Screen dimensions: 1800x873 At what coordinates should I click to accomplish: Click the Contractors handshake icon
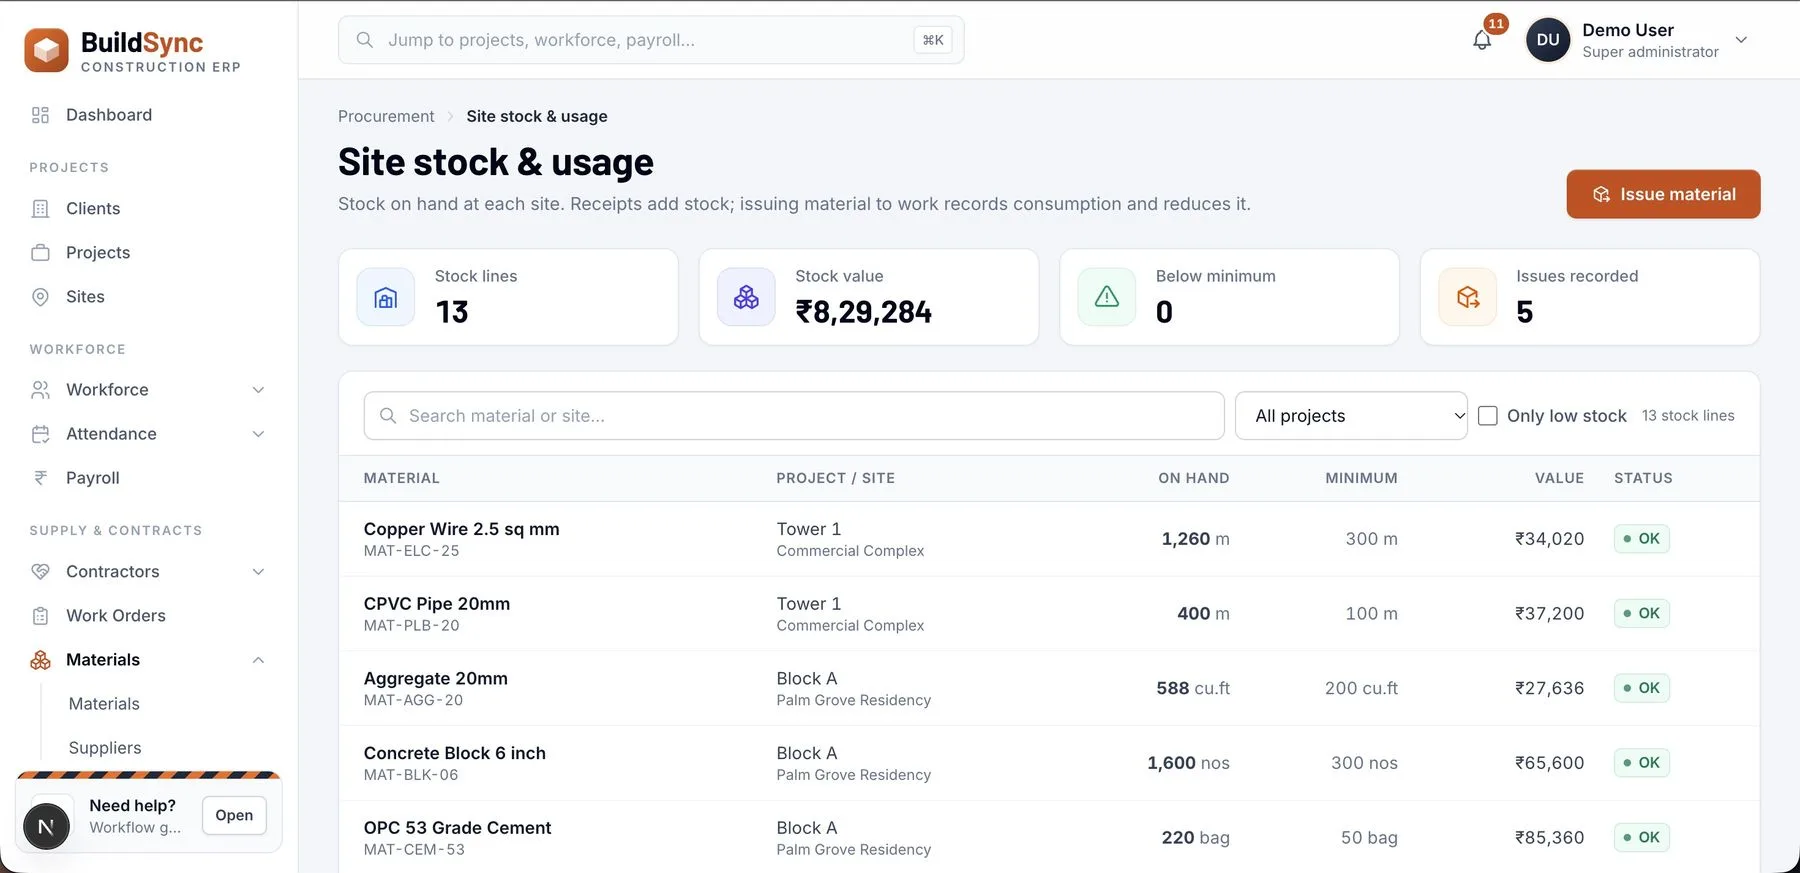tap(40, 572)
